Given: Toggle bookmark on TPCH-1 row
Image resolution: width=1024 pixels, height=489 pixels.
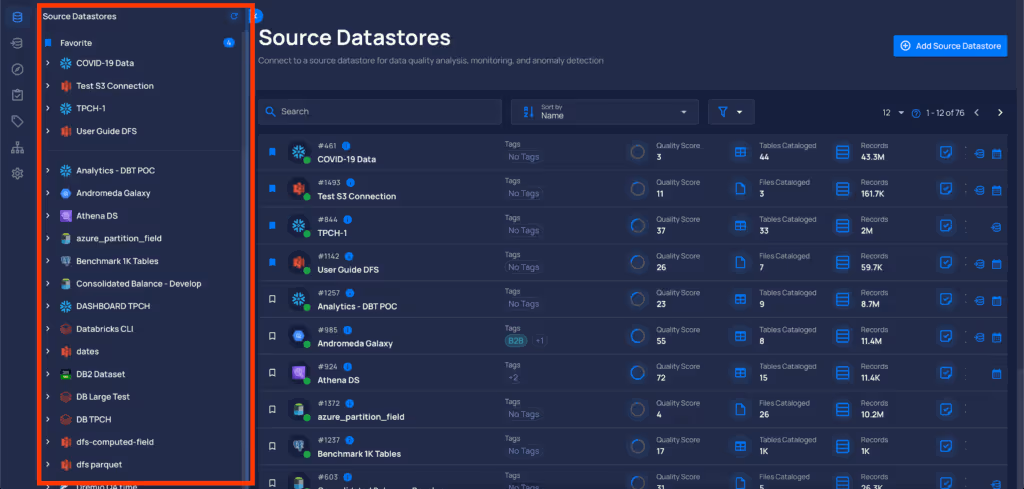Looking at the screenshot, I should pyautogui.click(x=272, y=225).
